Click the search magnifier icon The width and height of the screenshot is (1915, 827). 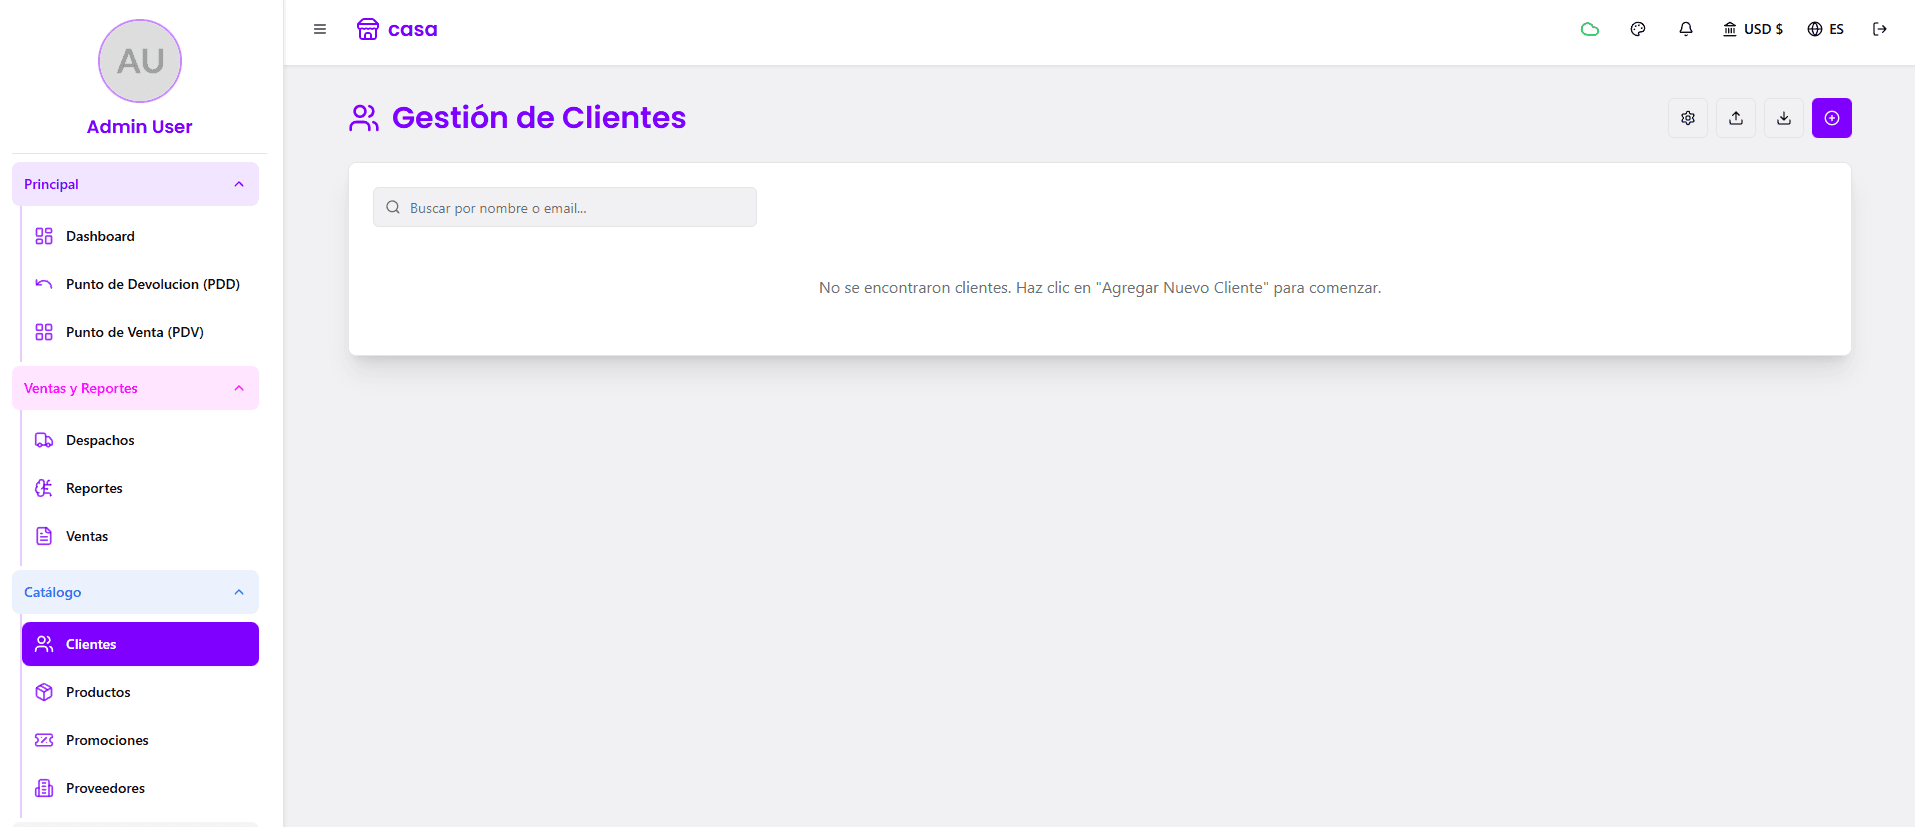(393, 207)
